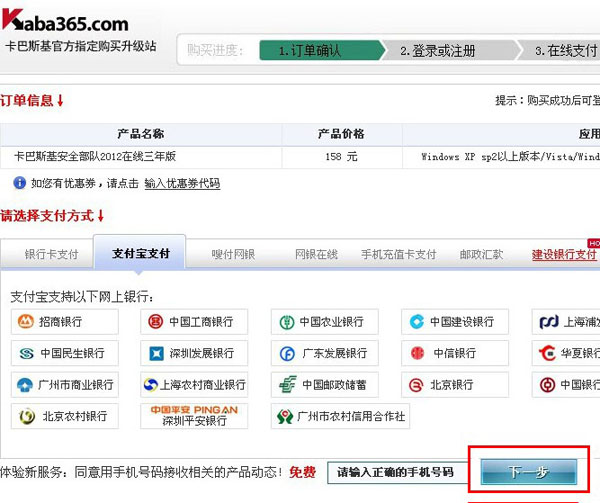
Task: Choose 深圳发展银行 bank icon
Action: 193,353
